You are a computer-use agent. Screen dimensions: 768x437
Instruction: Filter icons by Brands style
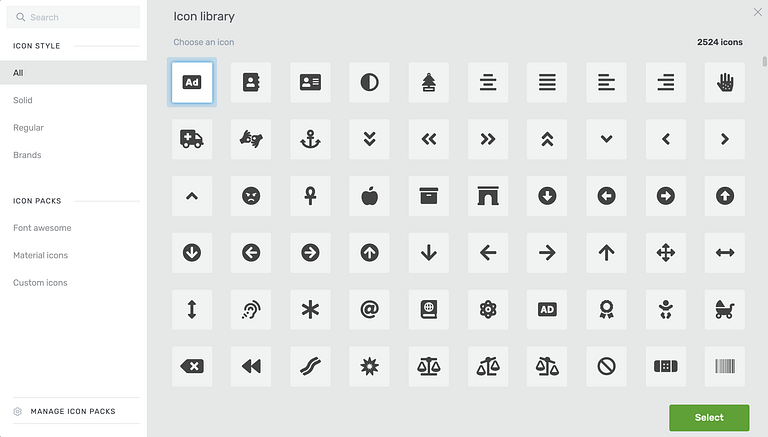[x=27, y=155]
